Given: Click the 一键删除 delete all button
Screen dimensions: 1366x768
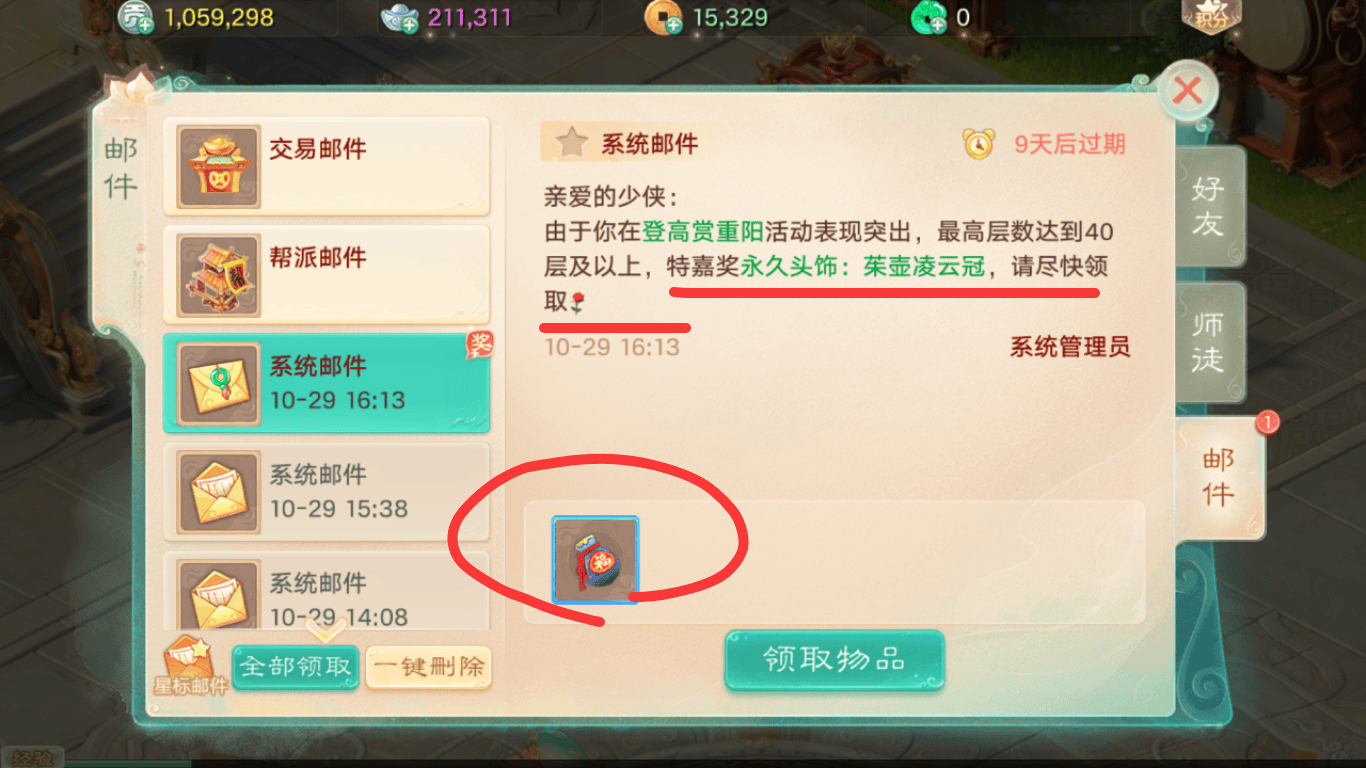Looking at the screenshot, I should click(x=429, y=667).
